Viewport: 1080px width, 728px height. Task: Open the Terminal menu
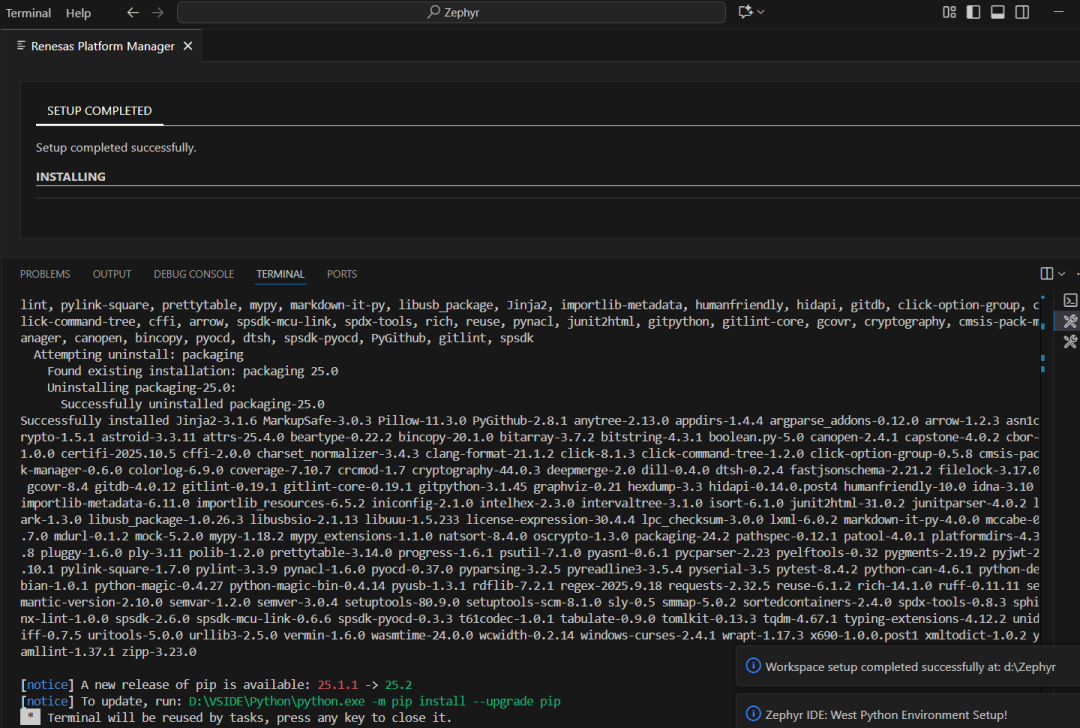(x=28, y=13)
